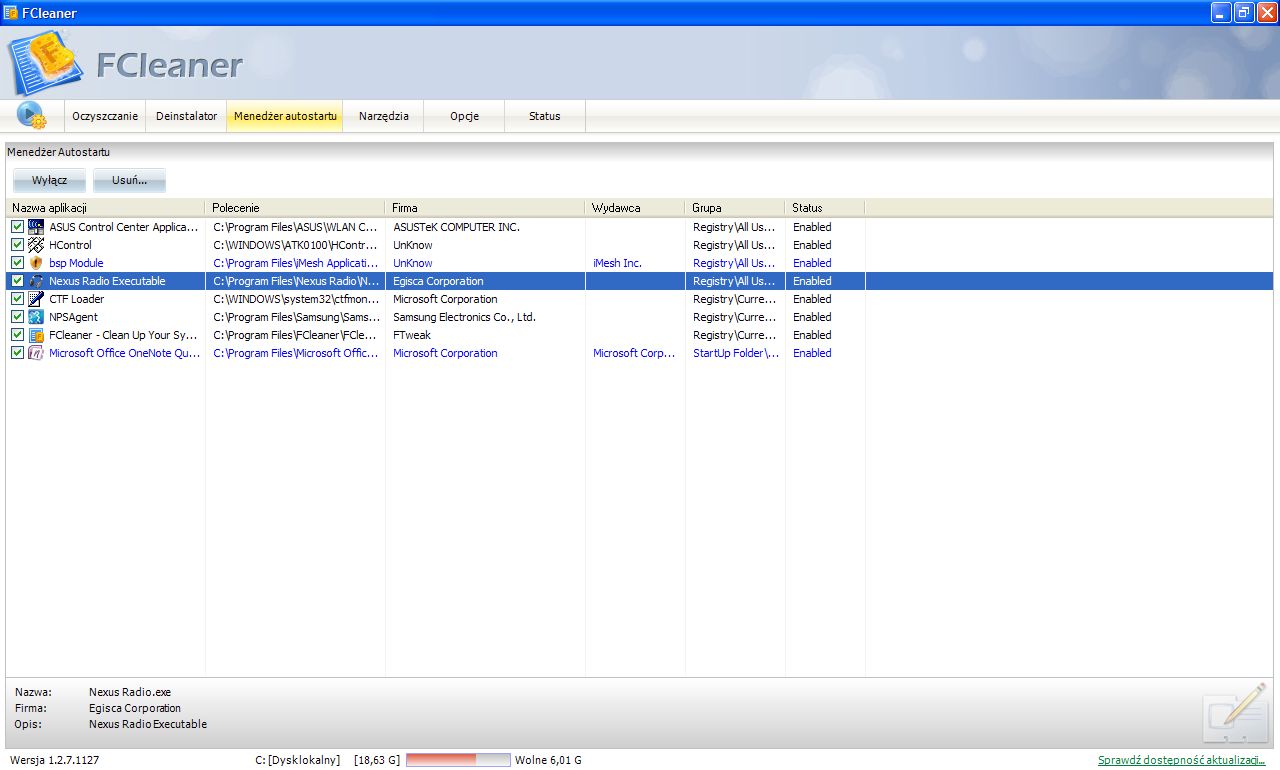Click C:\WINDOWS\system32\ctfmon... command cell
1280x770 pixels.
point(296,299)
